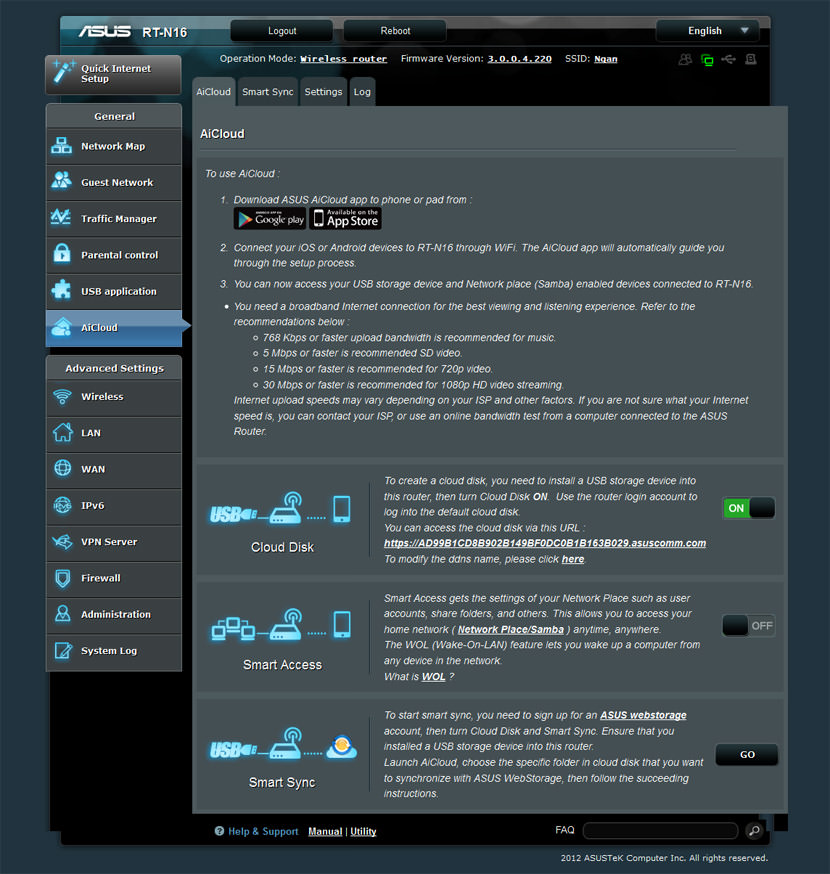830x874 pixels.
Task: Click the LAN house icon
Action: tap(62, 432)
